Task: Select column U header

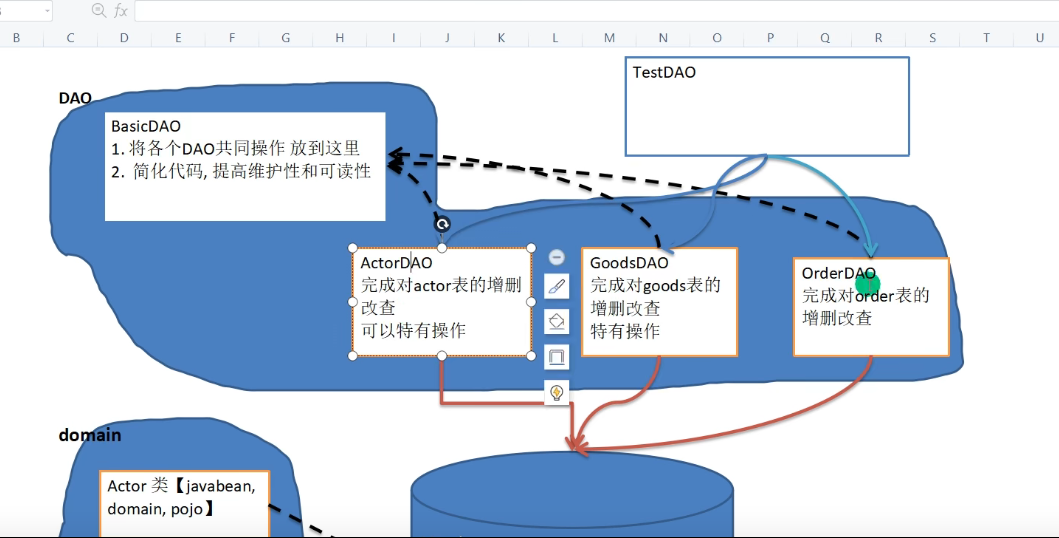Action: pyautogui.click(x=1039, y=38)
